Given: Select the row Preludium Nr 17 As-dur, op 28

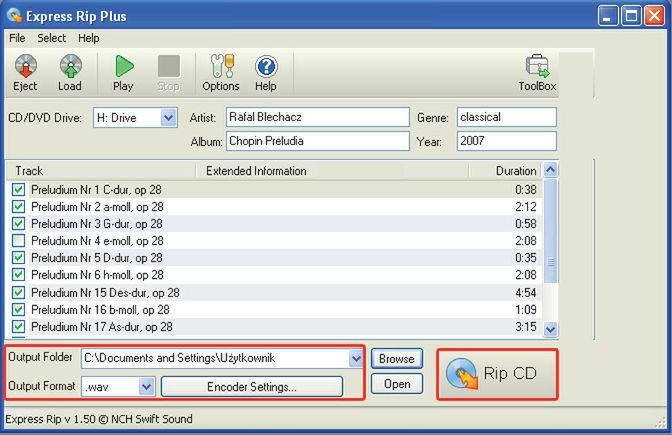Looking at the screenshot, I should [x=274, y=327].
